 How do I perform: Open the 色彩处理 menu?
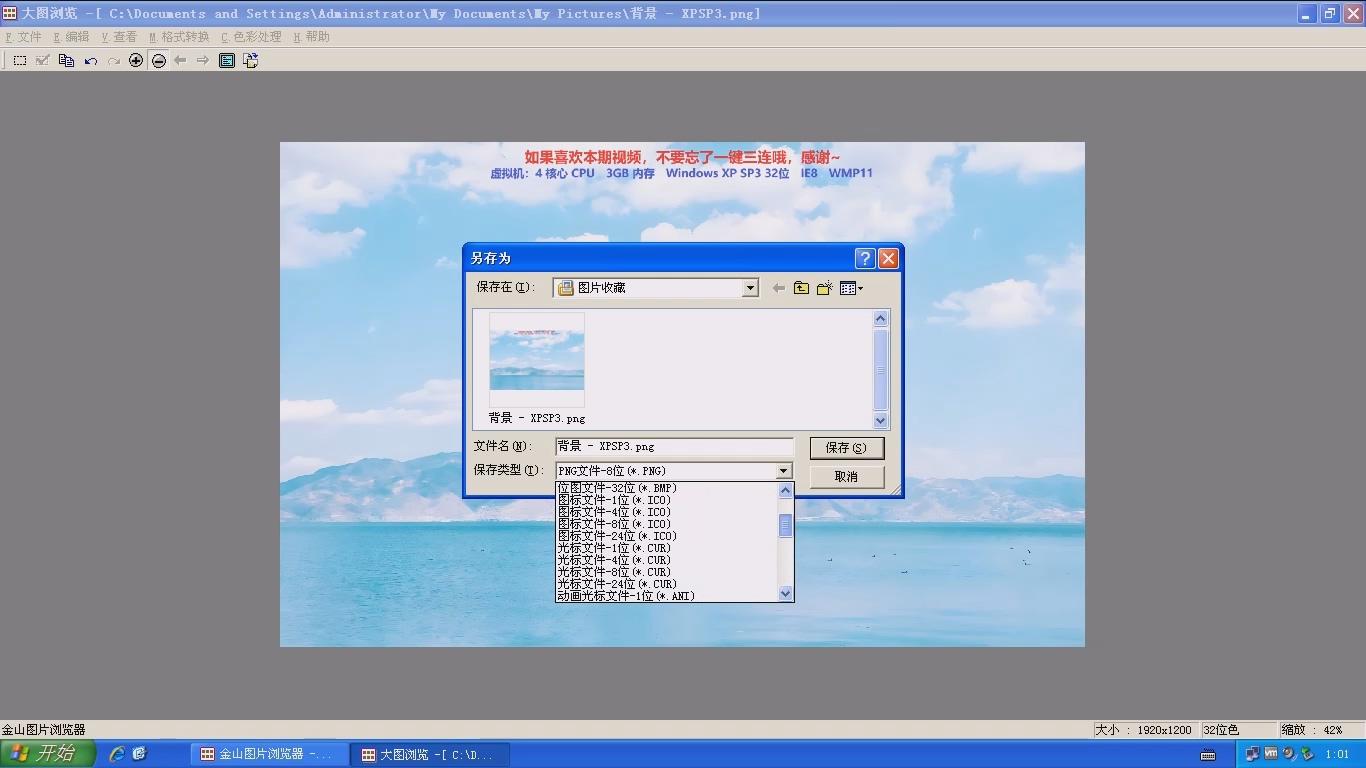click(x=251, y=37)
